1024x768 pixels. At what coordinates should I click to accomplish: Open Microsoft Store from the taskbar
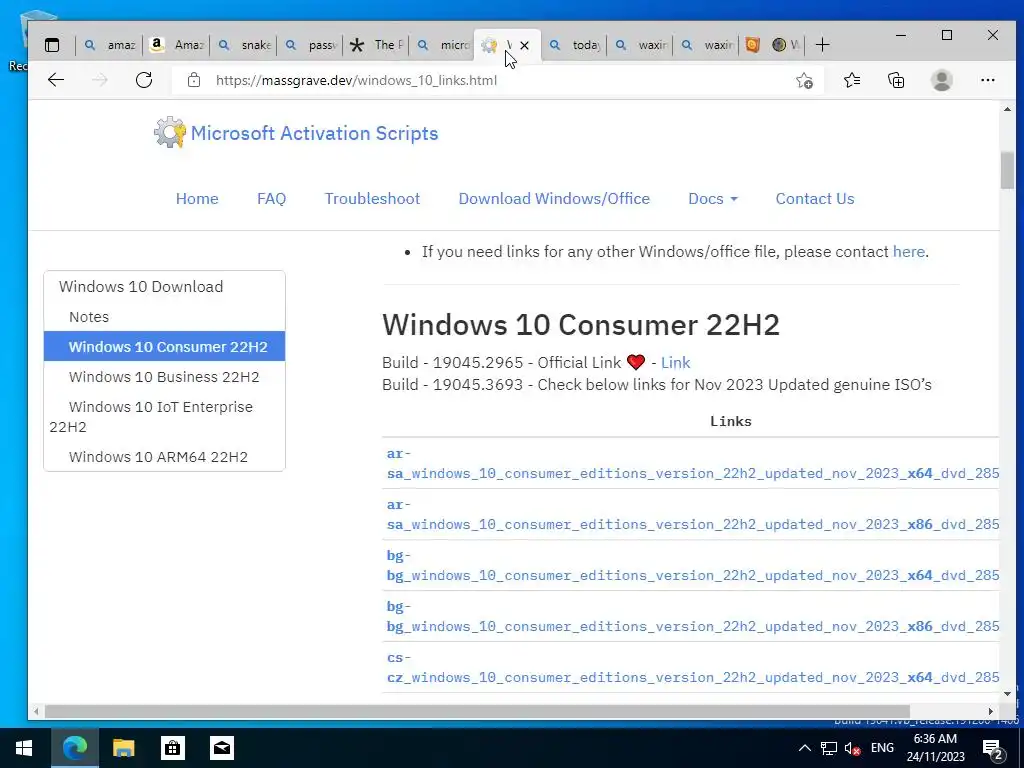(172, 748)
